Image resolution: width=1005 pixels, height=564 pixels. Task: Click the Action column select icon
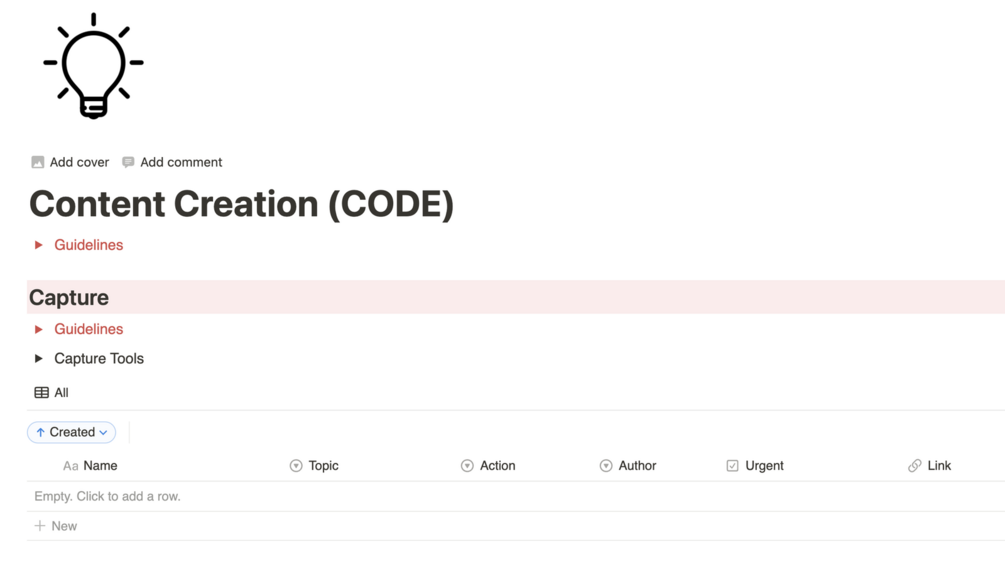[x=467, y=466]
